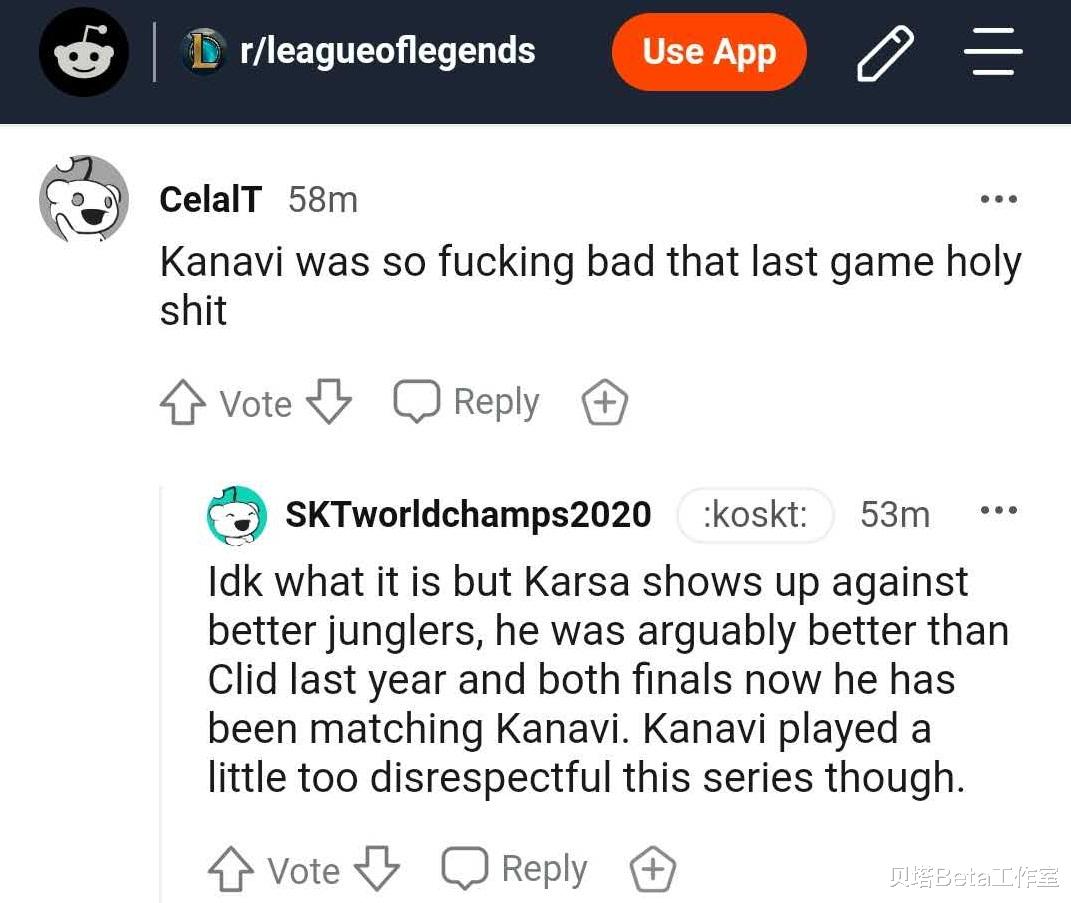Expand options menu on SKTworldchamps2020's comment
Image resolution: width=1071 pixels, height=903 pixels.
click(x=998, y=511)
